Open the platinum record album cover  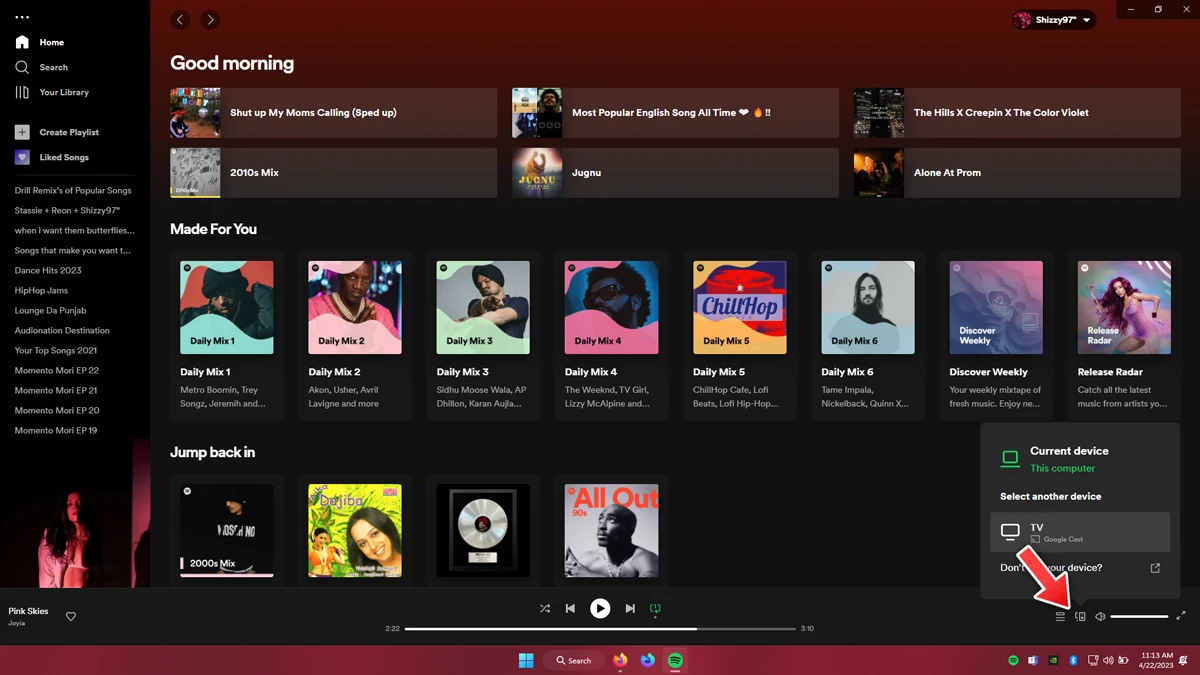[x=483, y=531]
